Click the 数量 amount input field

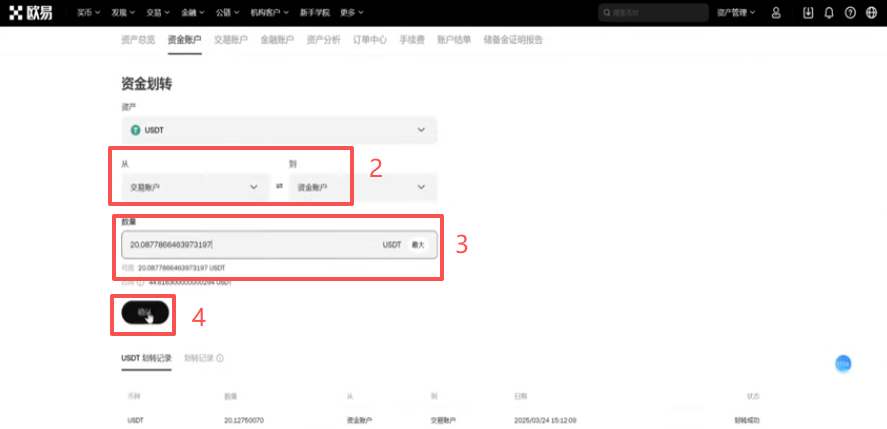[x=279, y=245]
